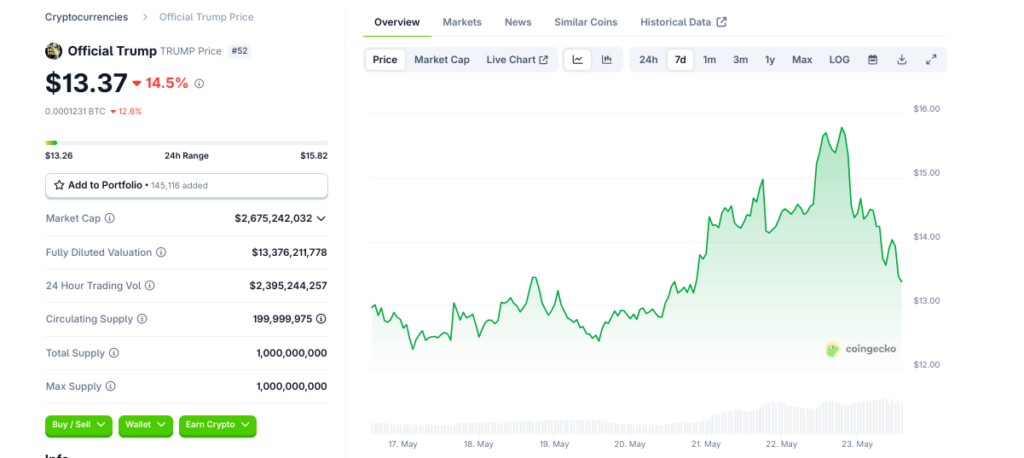Click the volume bars below the chart

coord(637,417)
